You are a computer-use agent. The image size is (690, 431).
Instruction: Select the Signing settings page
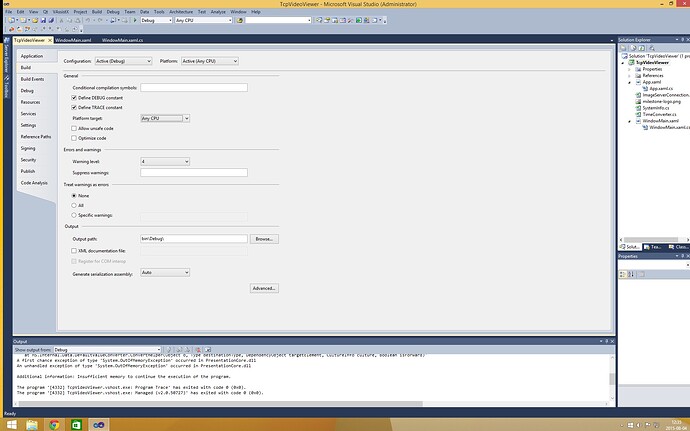28,148
